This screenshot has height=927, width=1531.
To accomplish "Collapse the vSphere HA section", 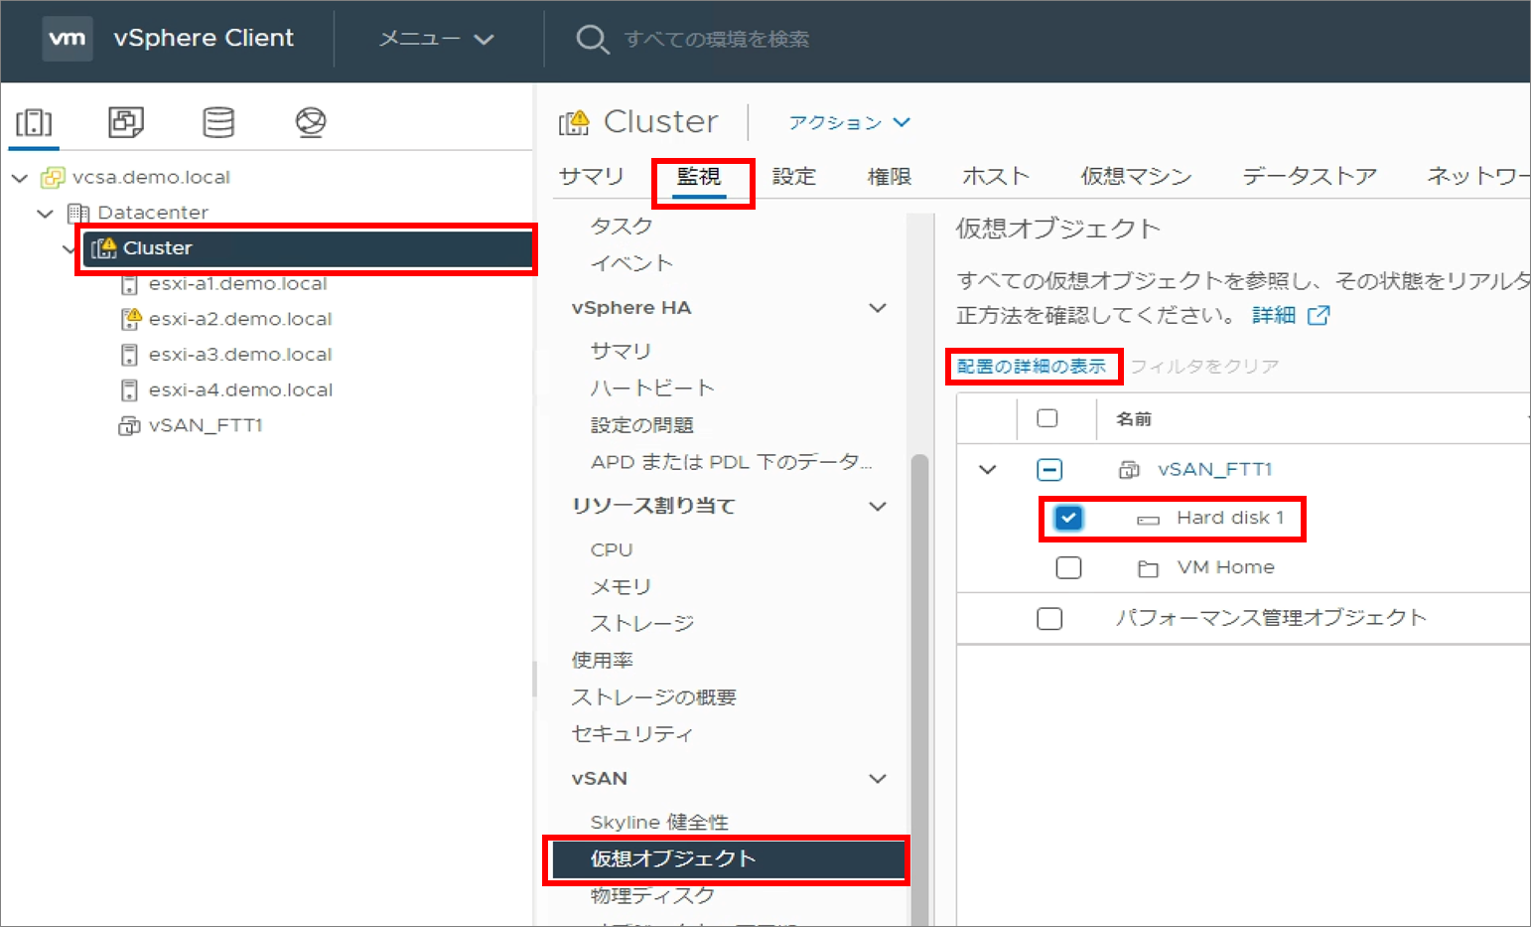I will 877,308.
